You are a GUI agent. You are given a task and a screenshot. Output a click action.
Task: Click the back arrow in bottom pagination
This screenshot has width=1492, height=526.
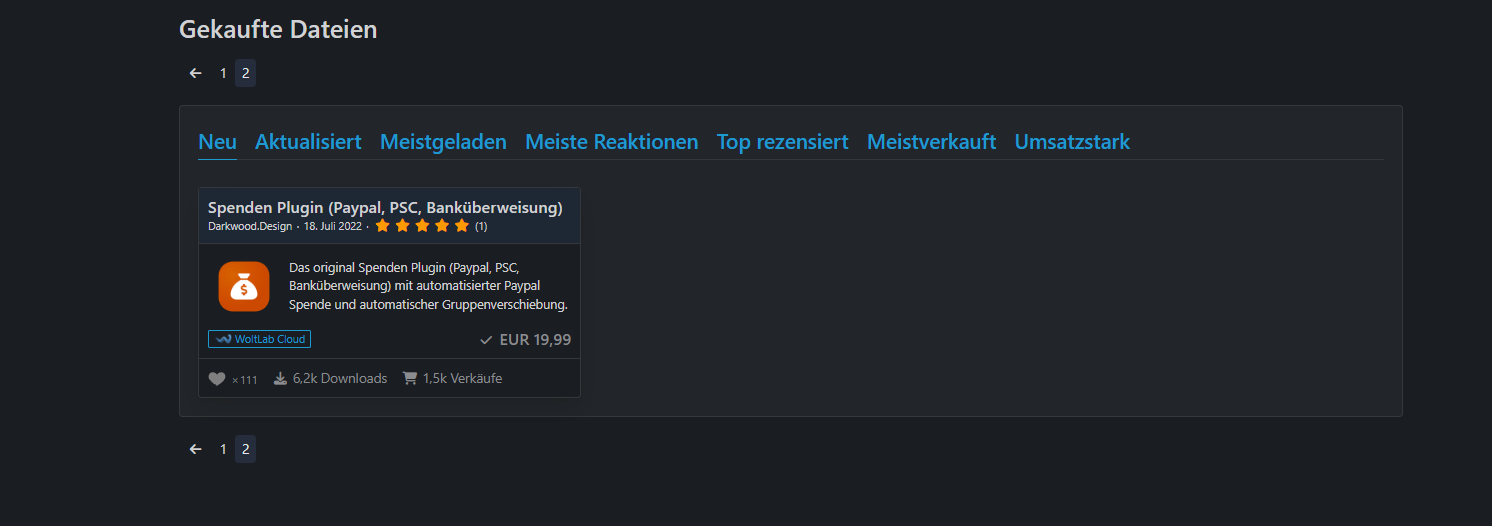[x=196, y=449]
